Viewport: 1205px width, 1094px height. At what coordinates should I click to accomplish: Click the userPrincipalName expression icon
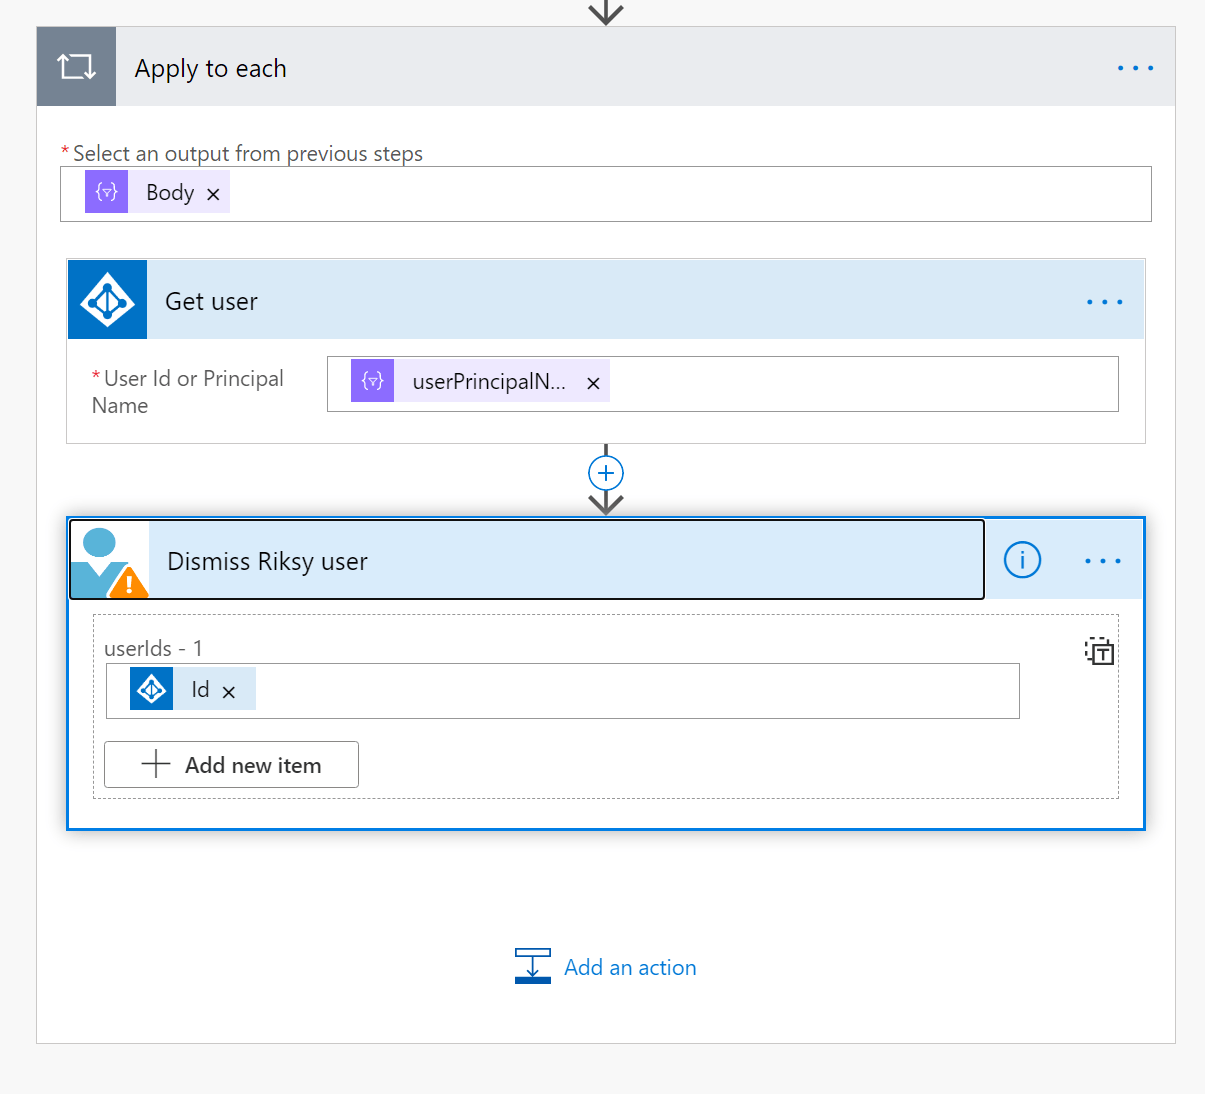click(372, 381)
